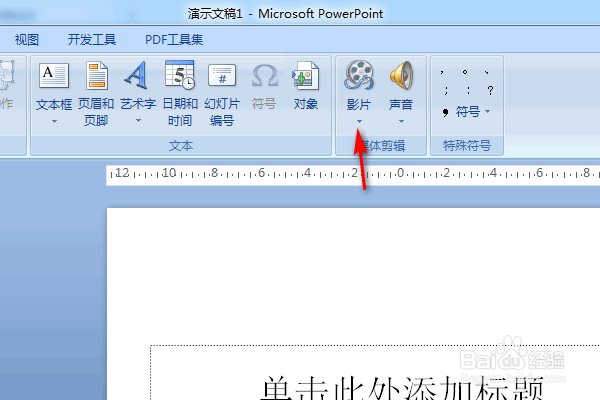Open the 影片 dropdown arrow
This screenshot has width=600, height=400.
click(359, 121)
